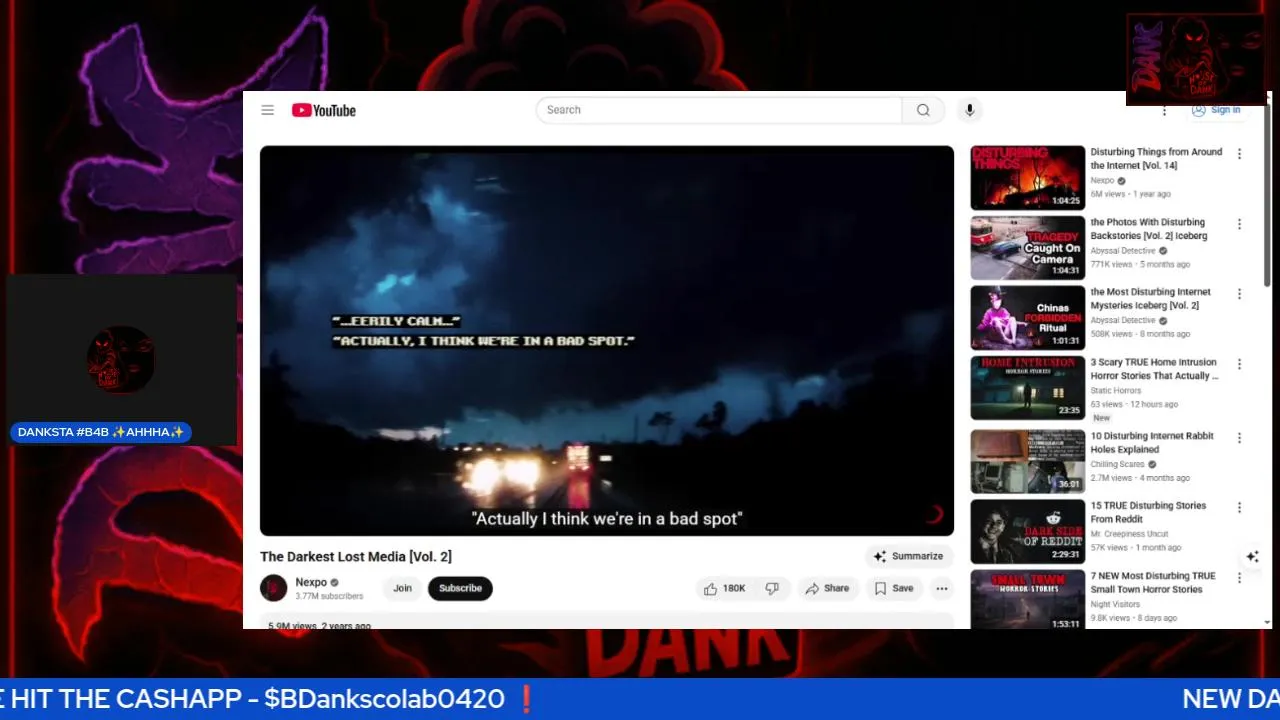Screen dimensions: 1280x720
Task: Open options for 15 TRUE Disturbing Stories
Action: click(x=1239, y=507)
